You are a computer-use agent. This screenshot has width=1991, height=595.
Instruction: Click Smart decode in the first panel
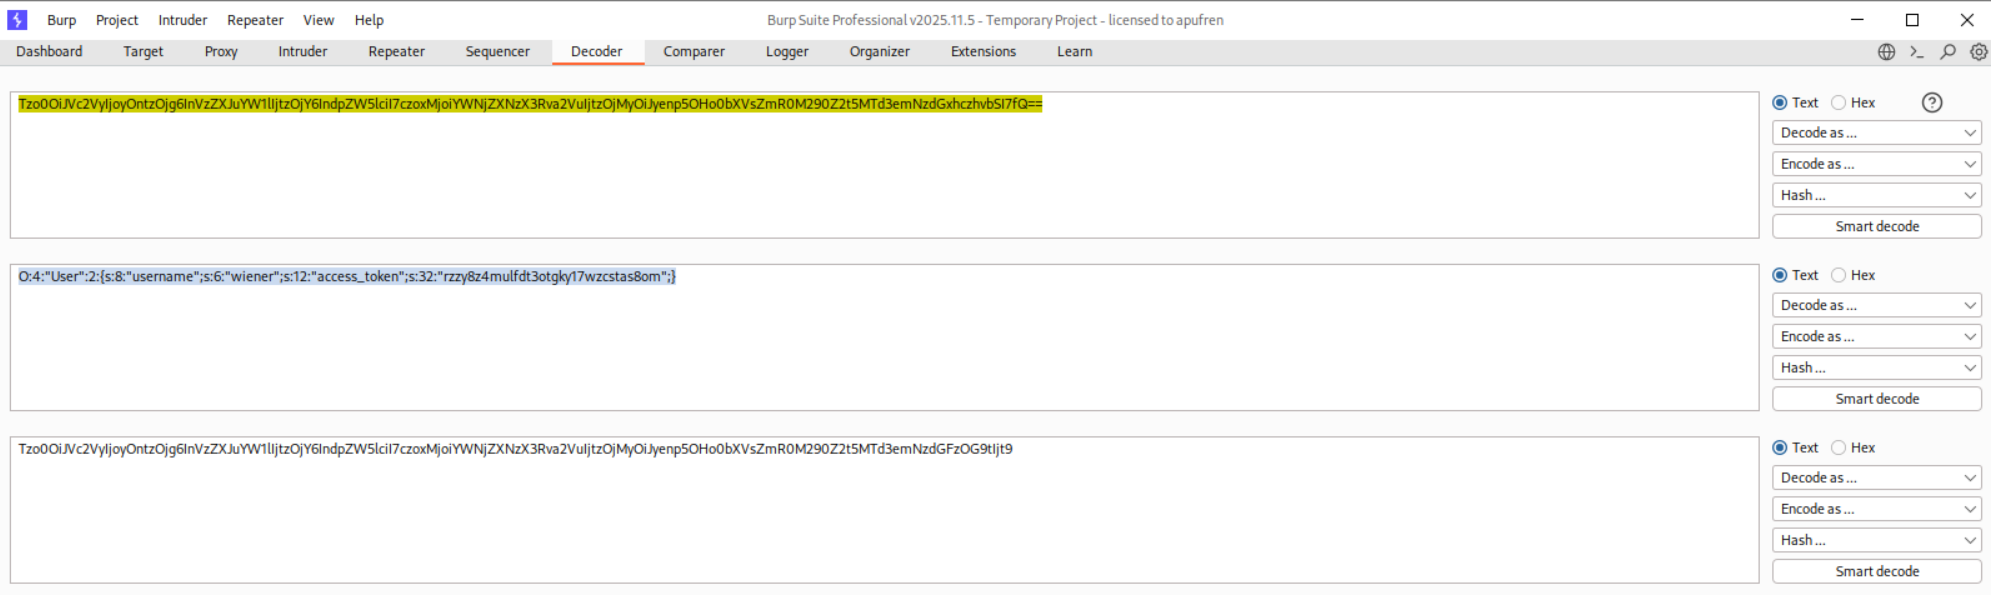pyautogui.click(x=1876, y=227)
